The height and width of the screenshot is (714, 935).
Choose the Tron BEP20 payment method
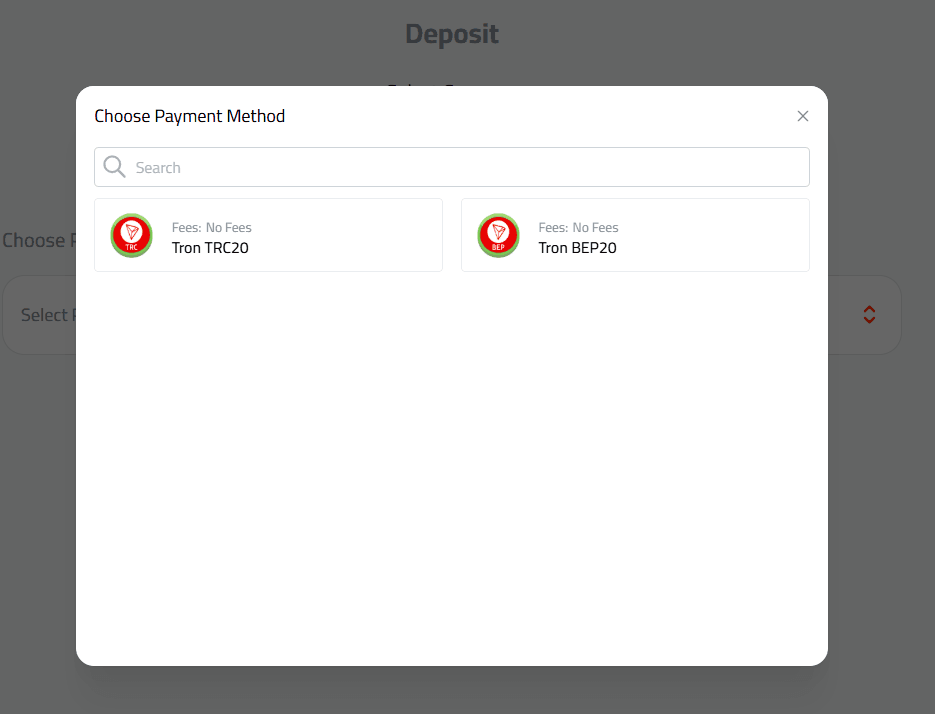click(x=635, y=235)
